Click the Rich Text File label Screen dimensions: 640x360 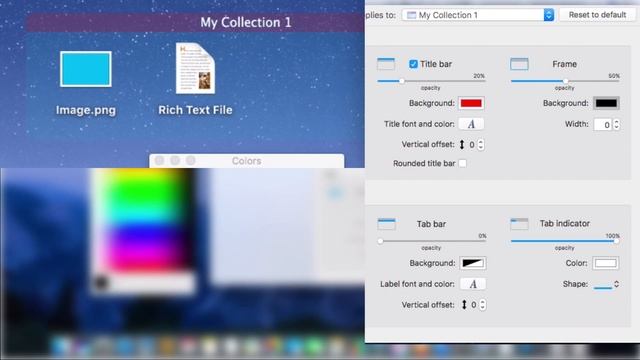(196, 110)
